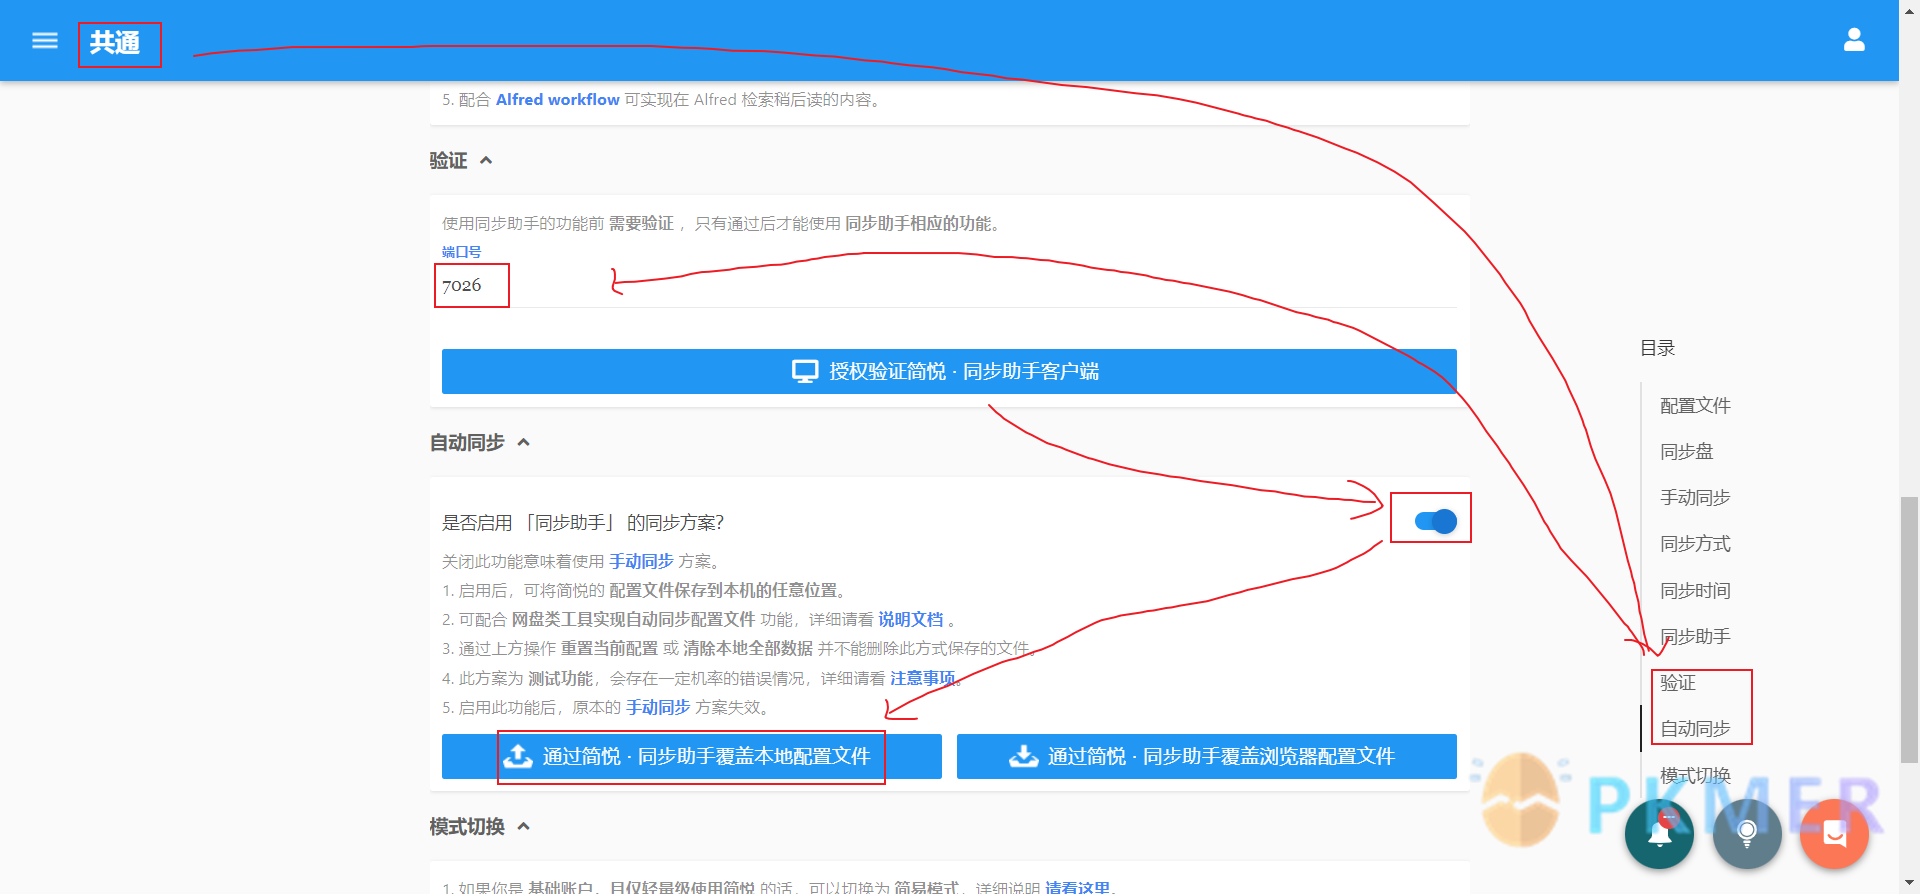Click the 端口号 input field showing 7026
The image size is (1920, 894).
pos(948,286)
